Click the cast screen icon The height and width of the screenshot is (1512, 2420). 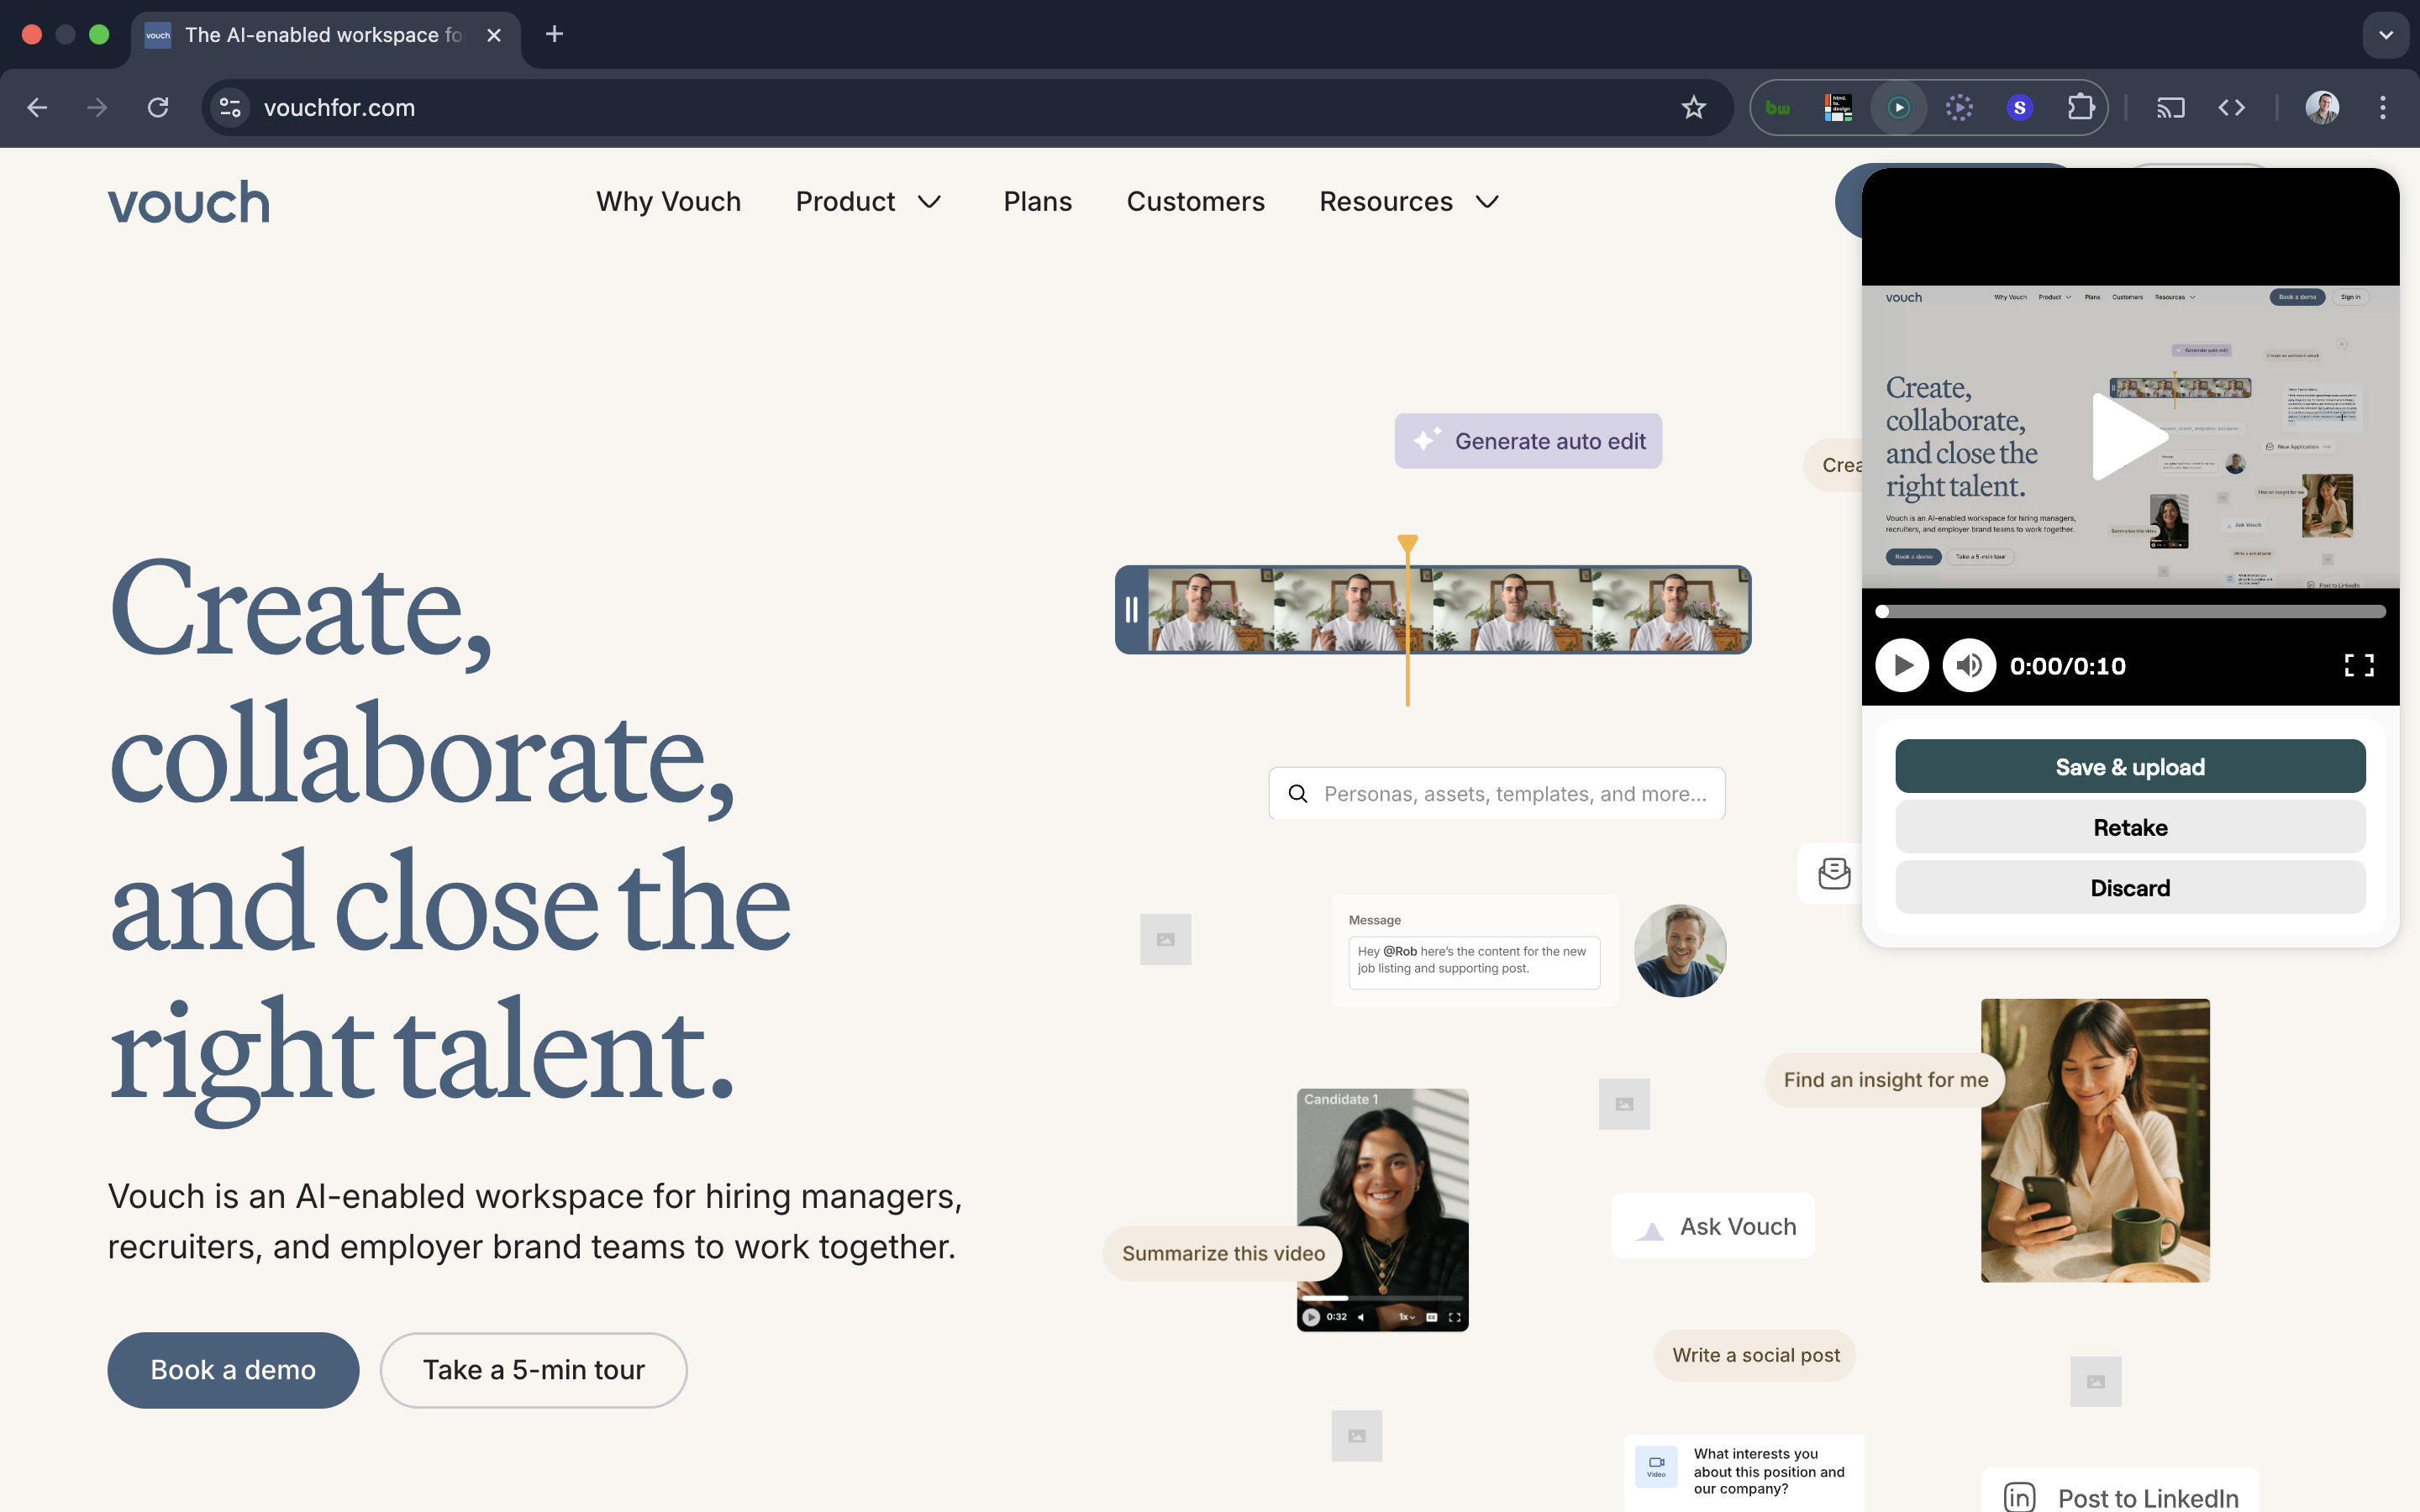[2171, 108]
